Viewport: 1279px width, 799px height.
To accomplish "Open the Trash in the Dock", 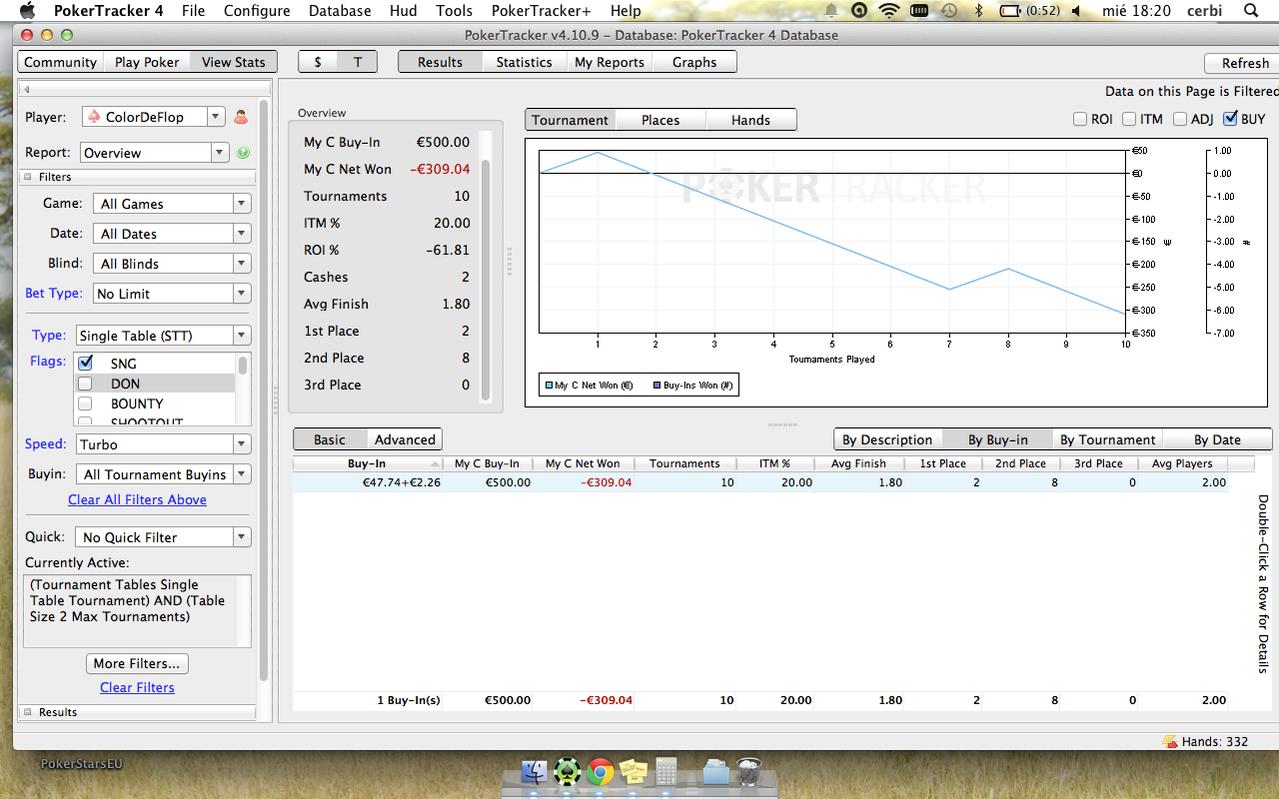I will click(749, 771).
